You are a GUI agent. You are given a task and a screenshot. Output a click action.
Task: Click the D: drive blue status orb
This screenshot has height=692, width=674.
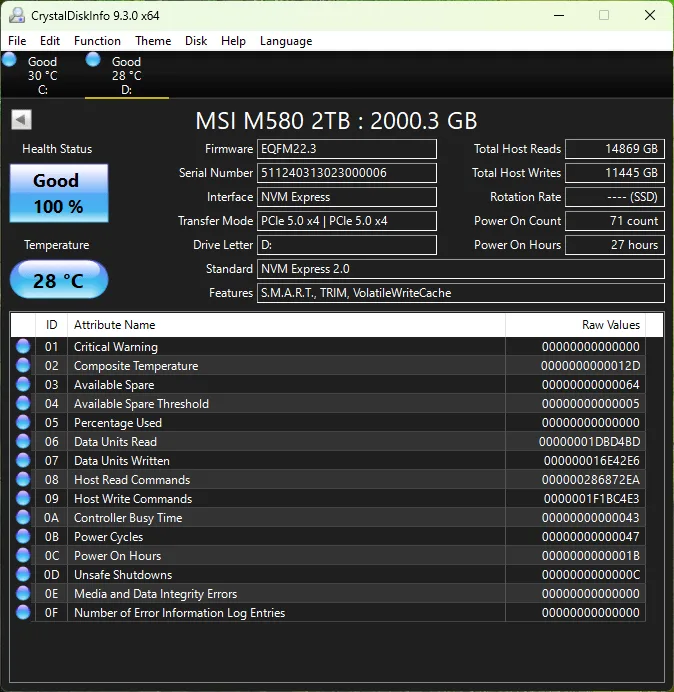click(93, 59)
